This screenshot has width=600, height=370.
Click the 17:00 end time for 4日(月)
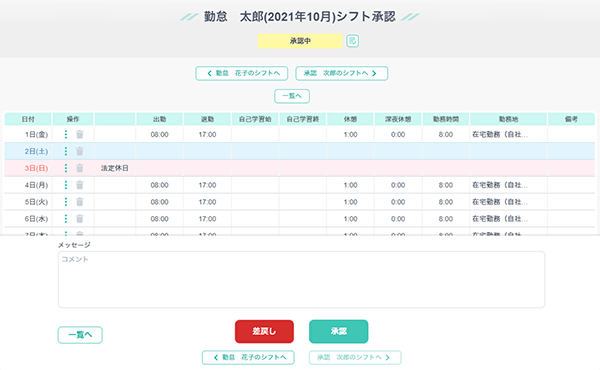[207, 185]
